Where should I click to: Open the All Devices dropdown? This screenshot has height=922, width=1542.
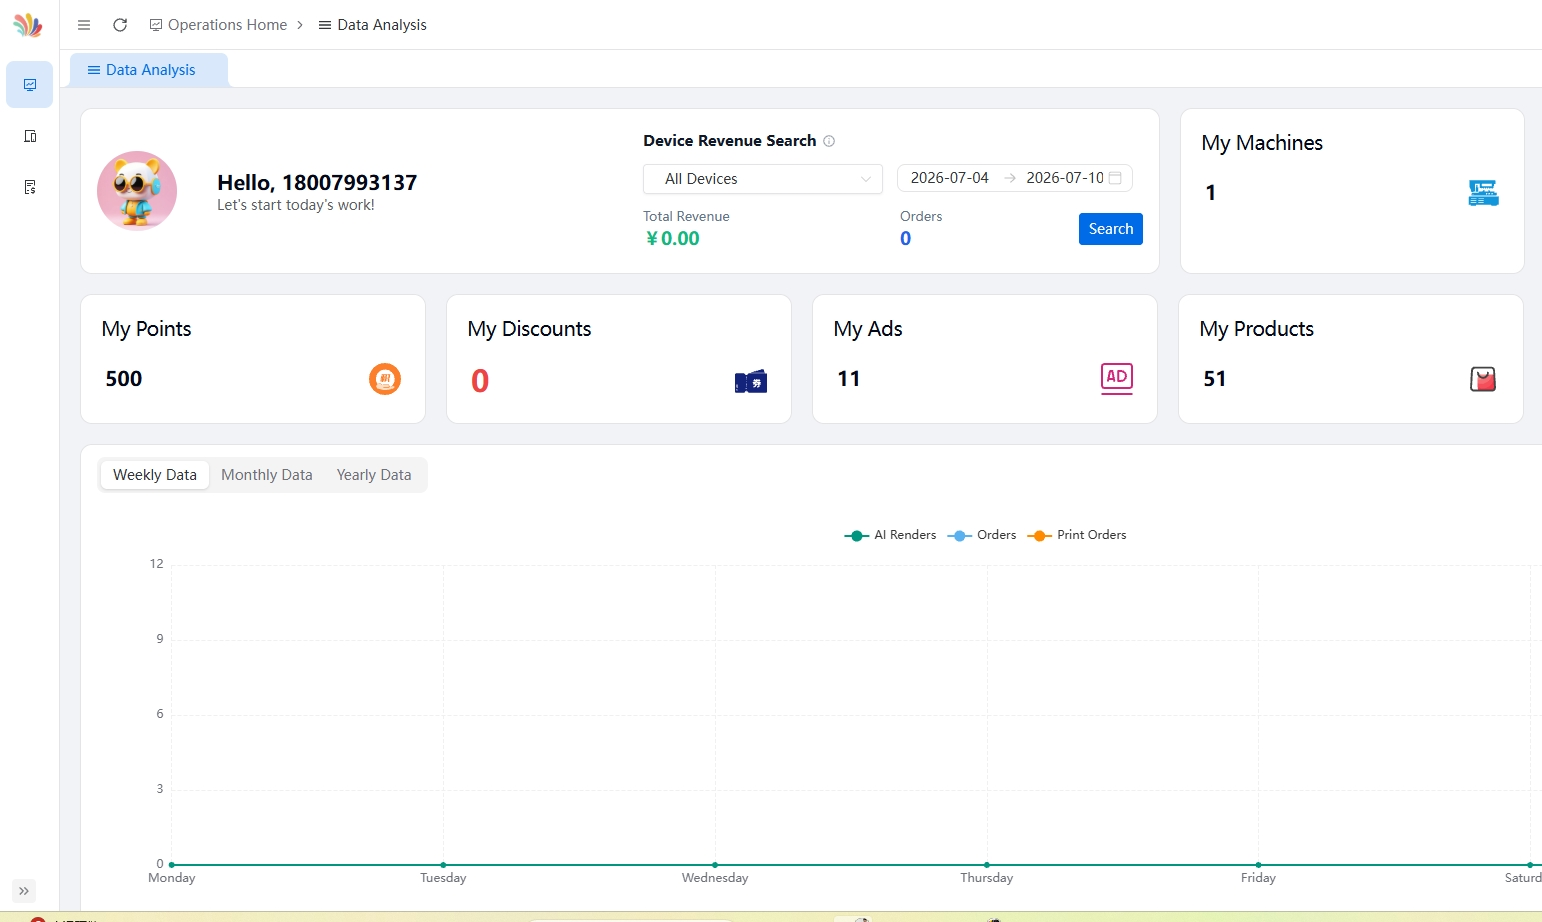(x=763, y=179)
